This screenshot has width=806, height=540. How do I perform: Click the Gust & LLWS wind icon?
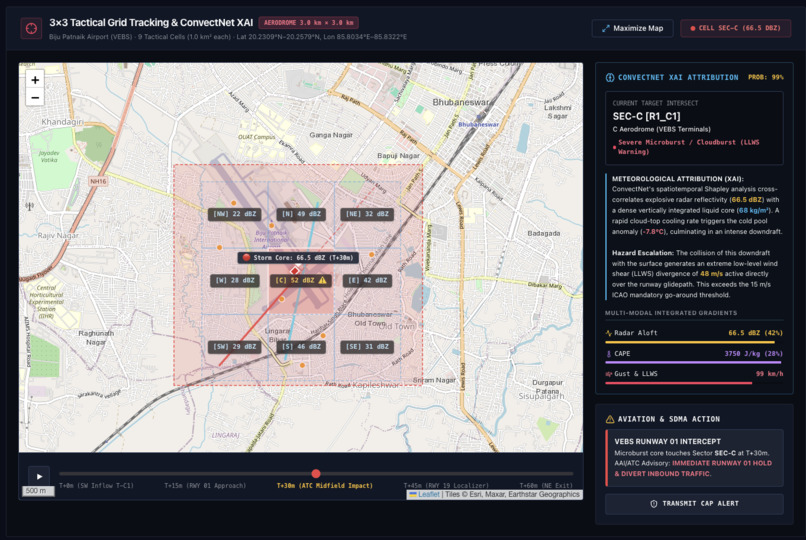click(x=609, y=374)
